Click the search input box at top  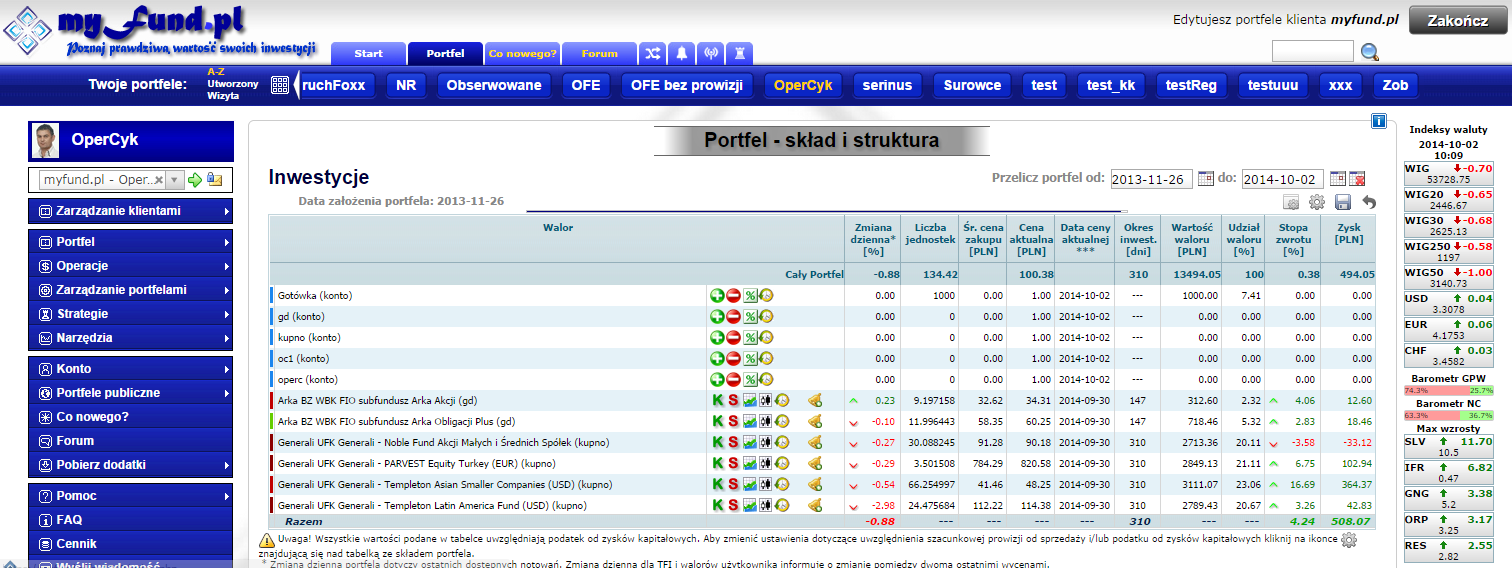click(x=1312, y=51)
